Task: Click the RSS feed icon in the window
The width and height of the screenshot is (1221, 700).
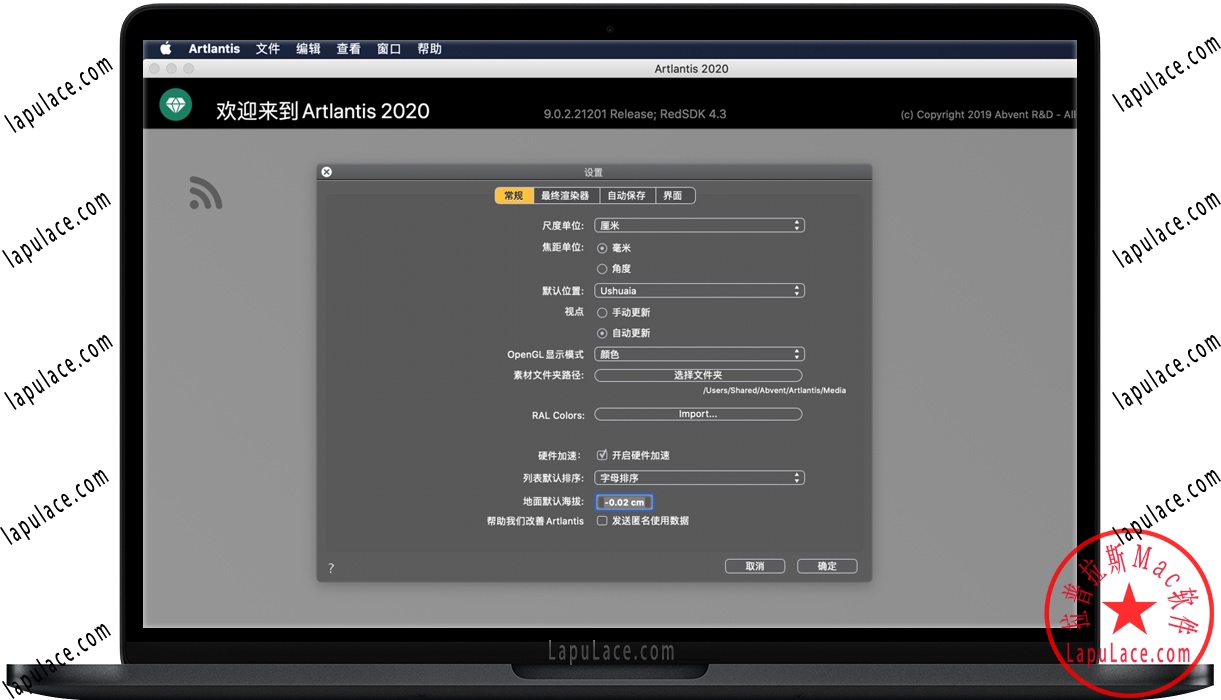Action: pos(205,193)
